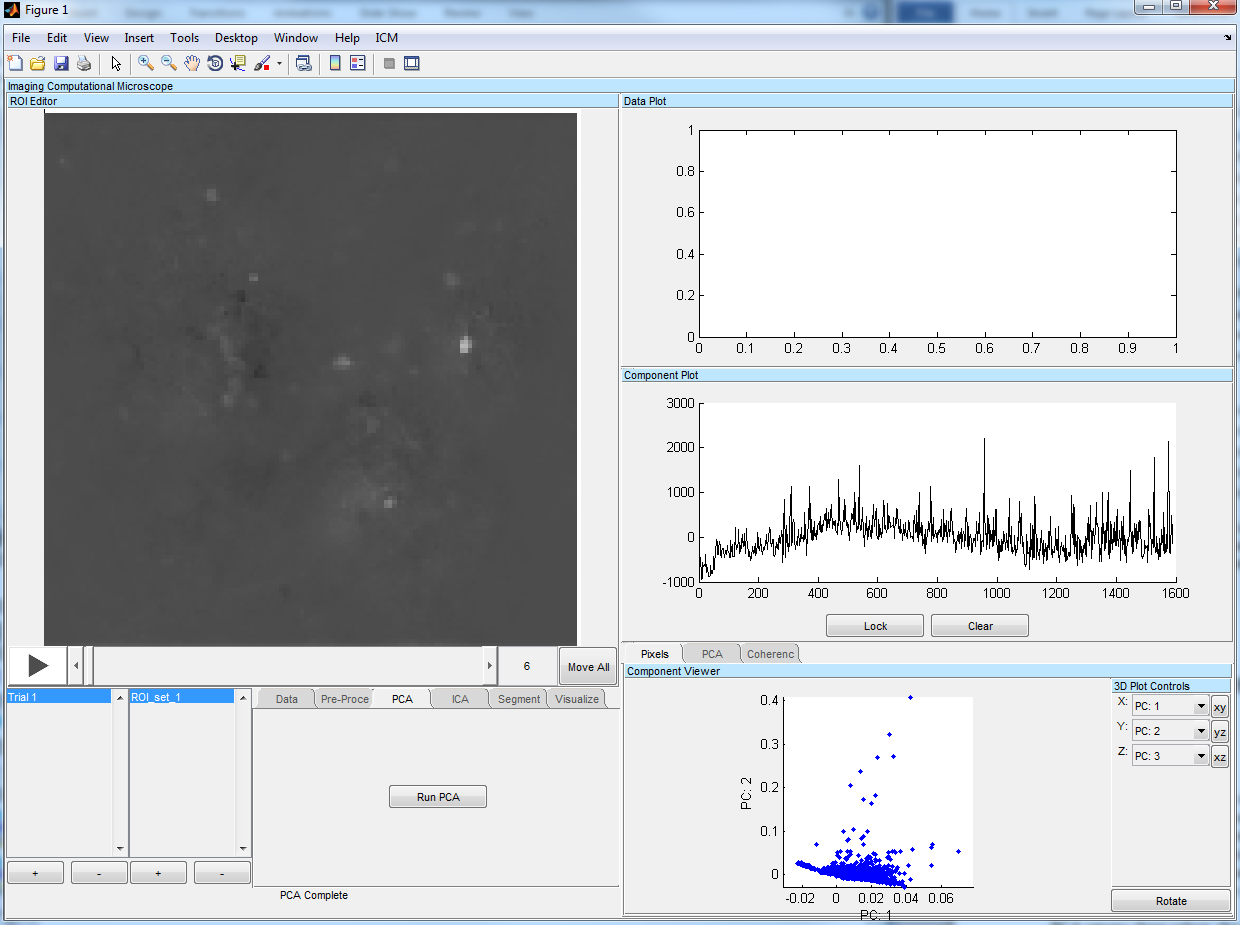Switch to the Segment tab
This screenshot has height=925, width=1240.
pyautogui.click(x=519, y=699)
